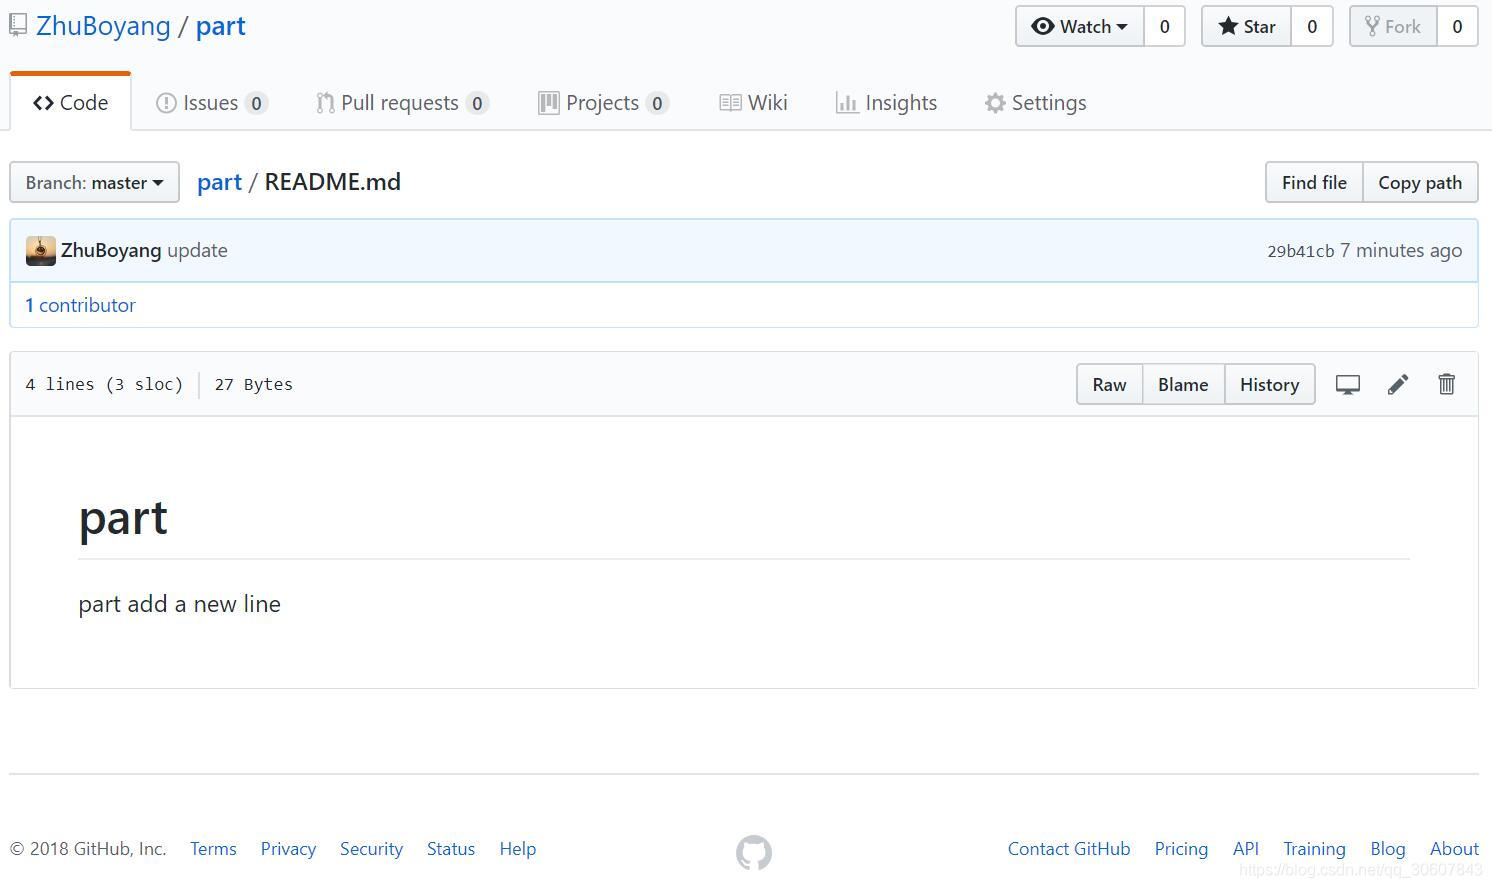The width and height of the screenshot is (1492, 888).
Task: View Raw file contents
Action: point(1109,384)
